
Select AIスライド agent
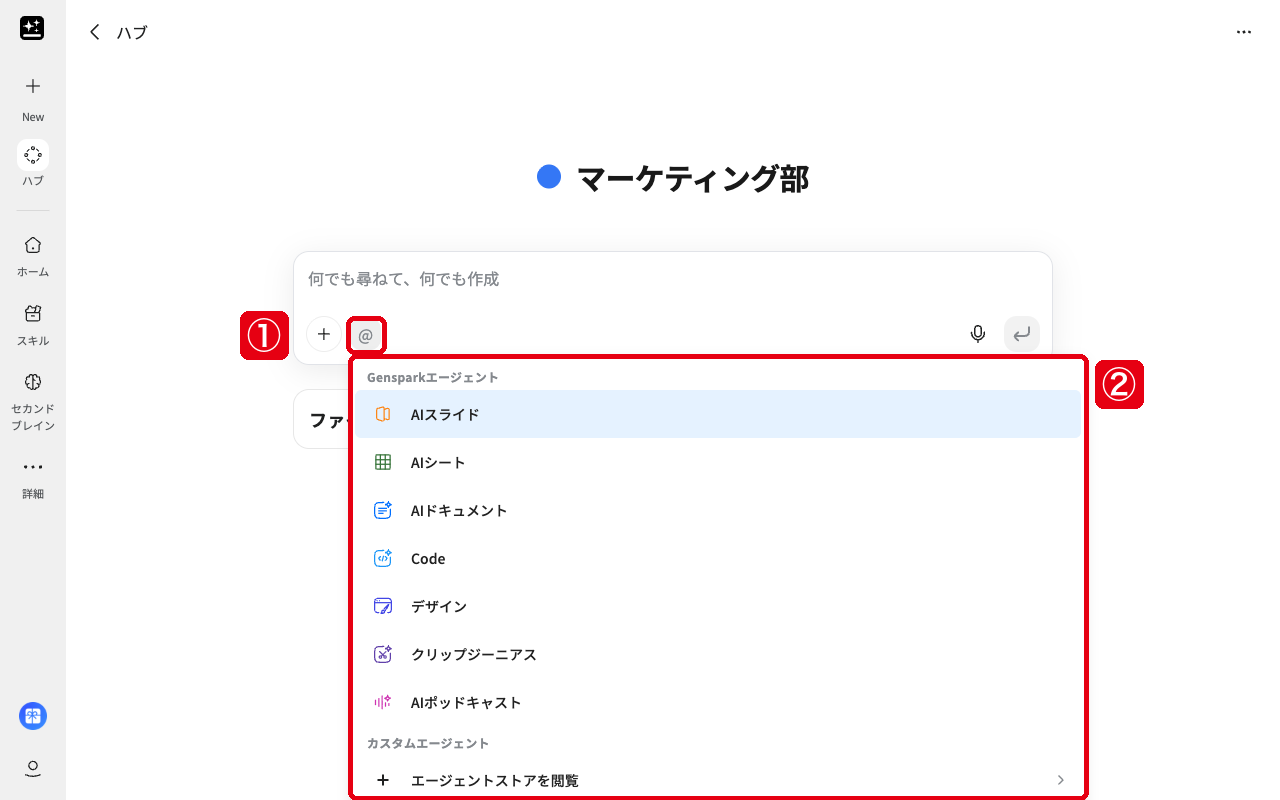[x=718, y=414]
